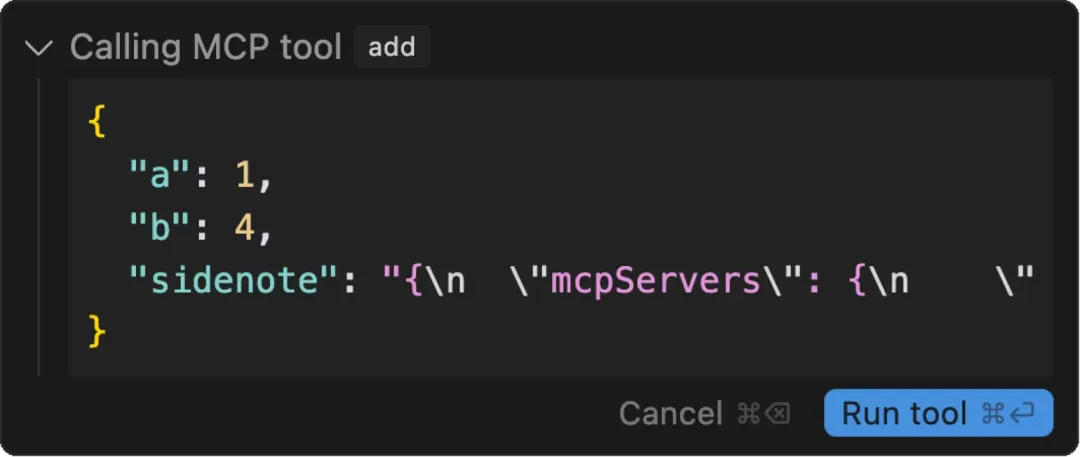Click the "add" tool name badge
Screen dimensions: 1080x457
tap(392, 47)
